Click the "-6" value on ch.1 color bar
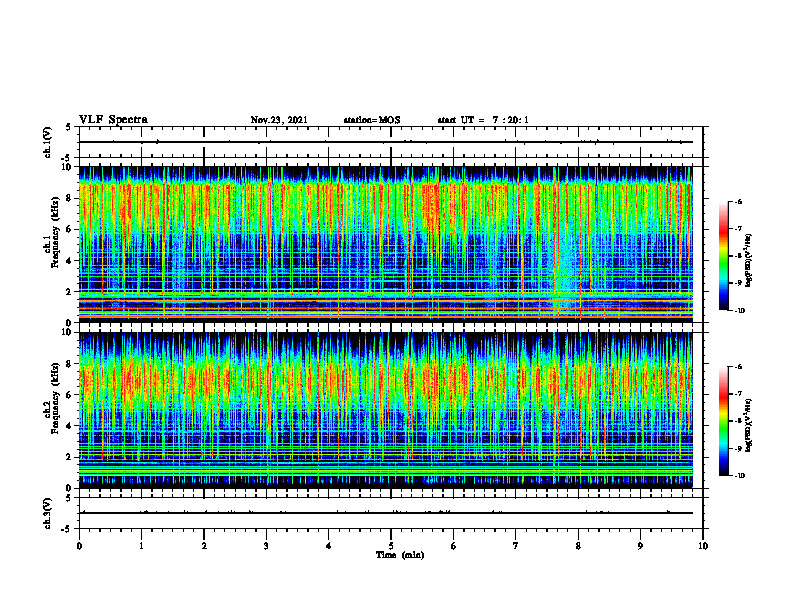The image size is (792, 612). click(739, 201)
